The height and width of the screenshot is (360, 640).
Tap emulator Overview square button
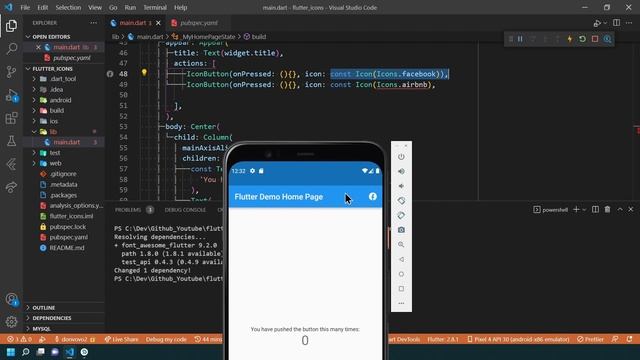coord(401,289)
